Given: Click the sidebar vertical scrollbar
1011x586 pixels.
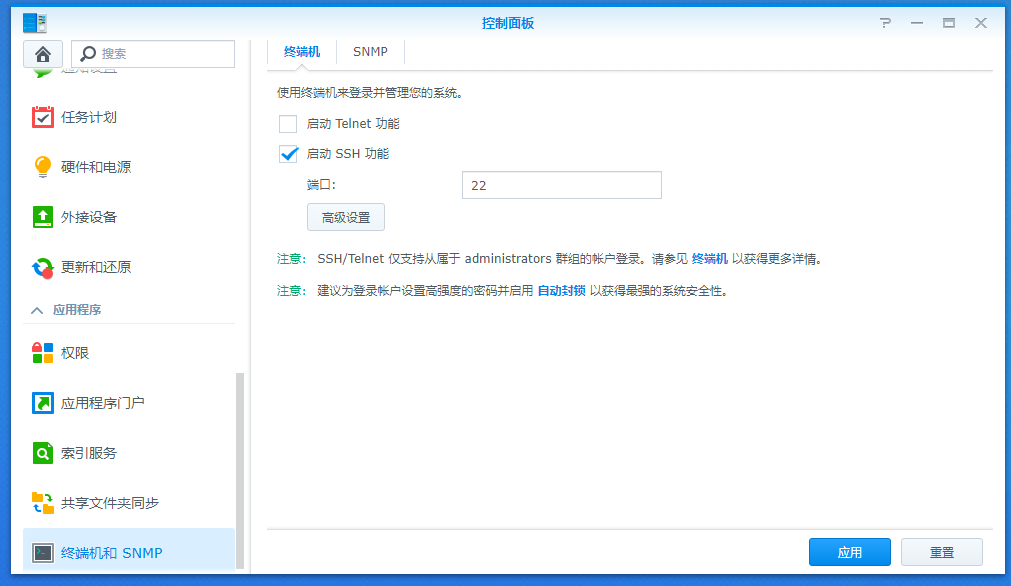Looking at the screenshot, I should click(240, 471).
